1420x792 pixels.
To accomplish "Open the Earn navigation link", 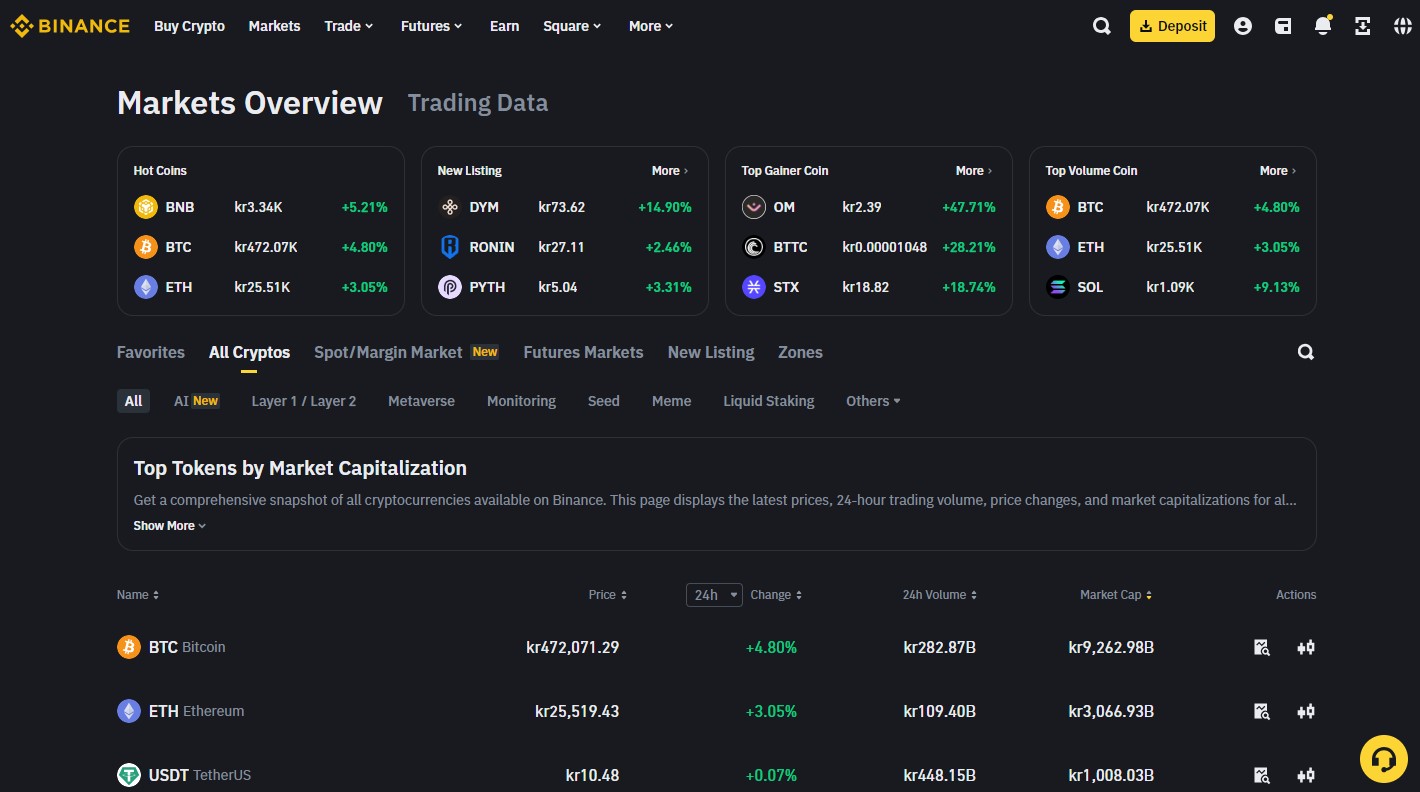I will [x=504, y=26].
